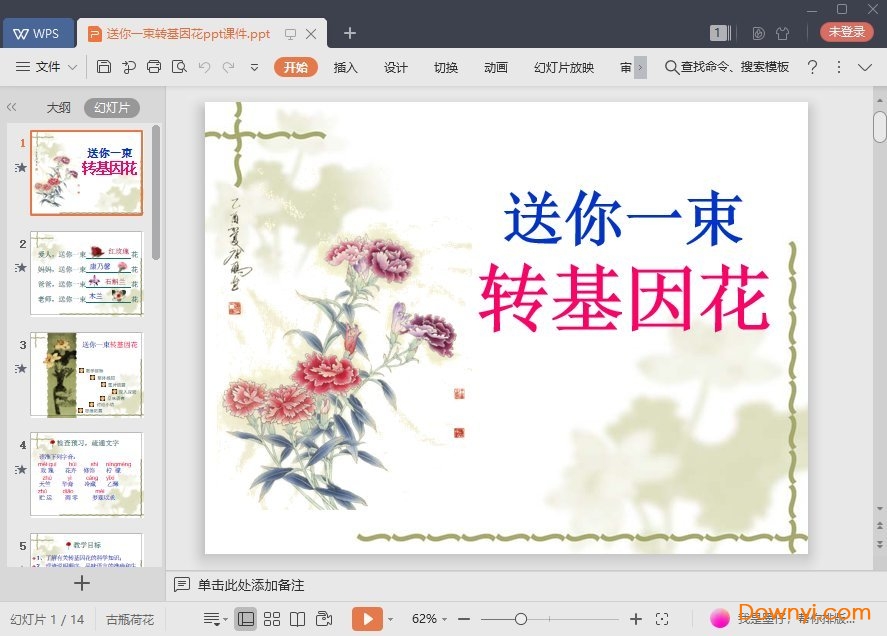The height and width of the screenshot is (636, 887).
Task: Collapse the ribbon with the chevron
Action: [866, 67]
